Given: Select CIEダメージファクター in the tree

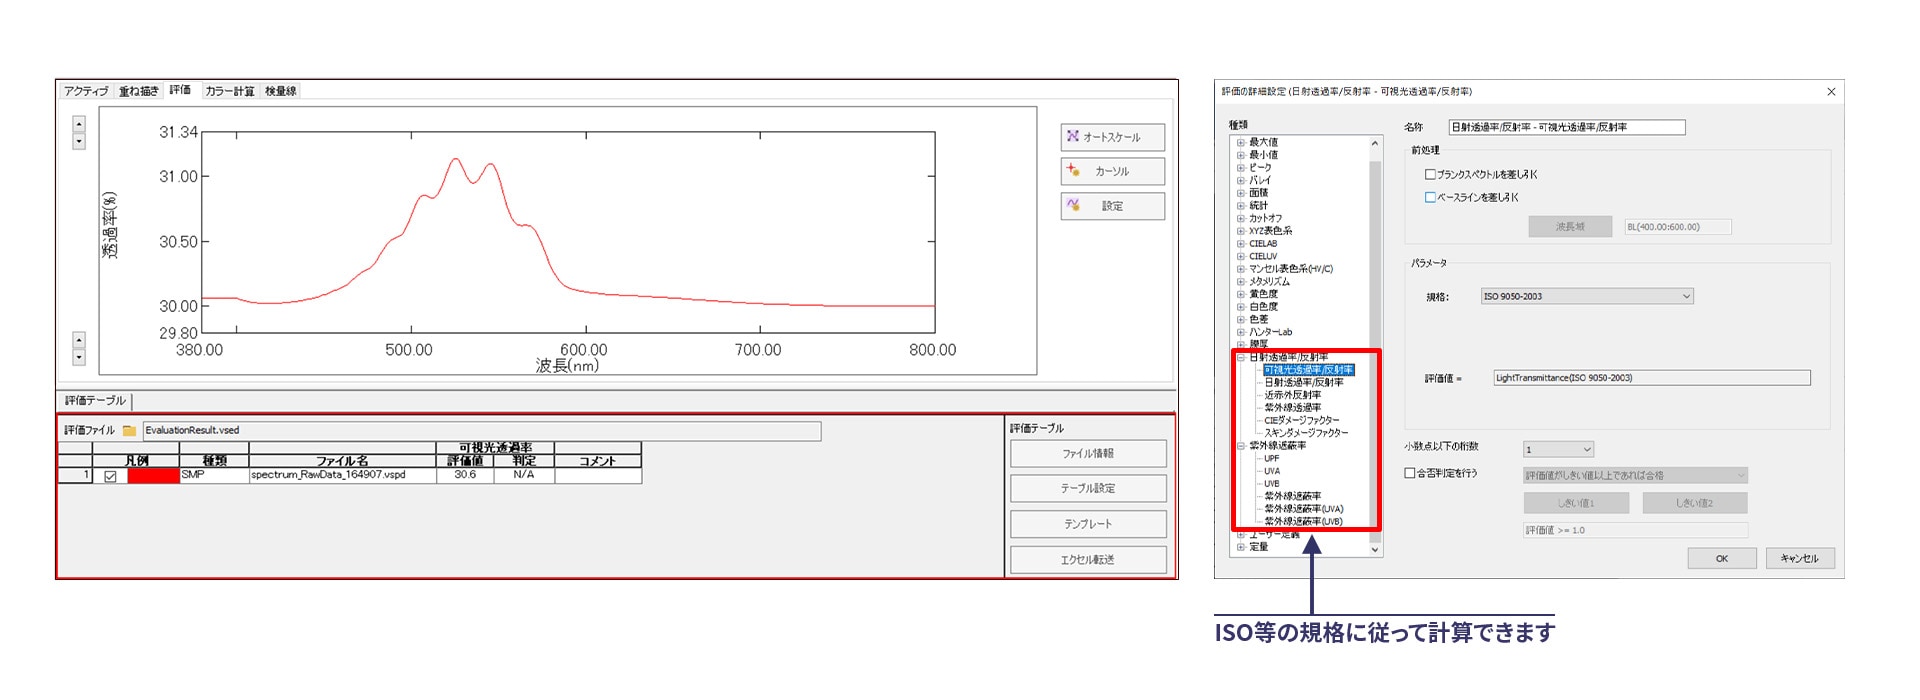Looking at the screenshot, I should click(x=1302, y=421).
